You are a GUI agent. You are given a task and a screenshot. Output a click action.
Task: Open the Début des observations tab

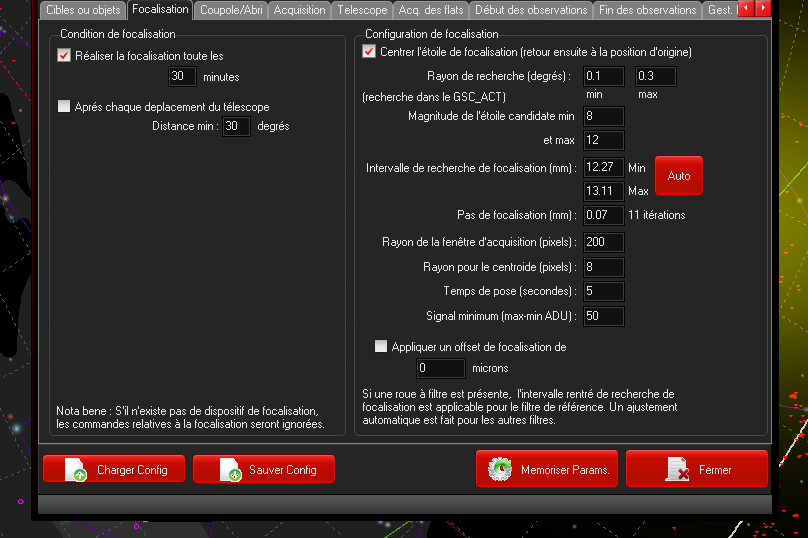(531, 10)
